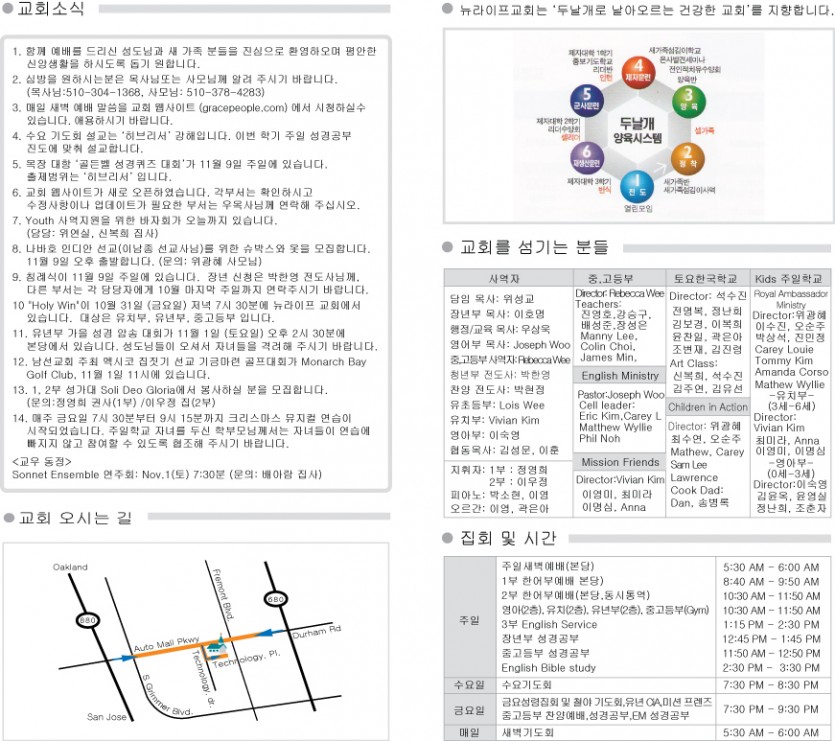The height and width of the screenshot is (741, 835).
Task: Click the name Colin Choi in teachers list
Action: 606,346
